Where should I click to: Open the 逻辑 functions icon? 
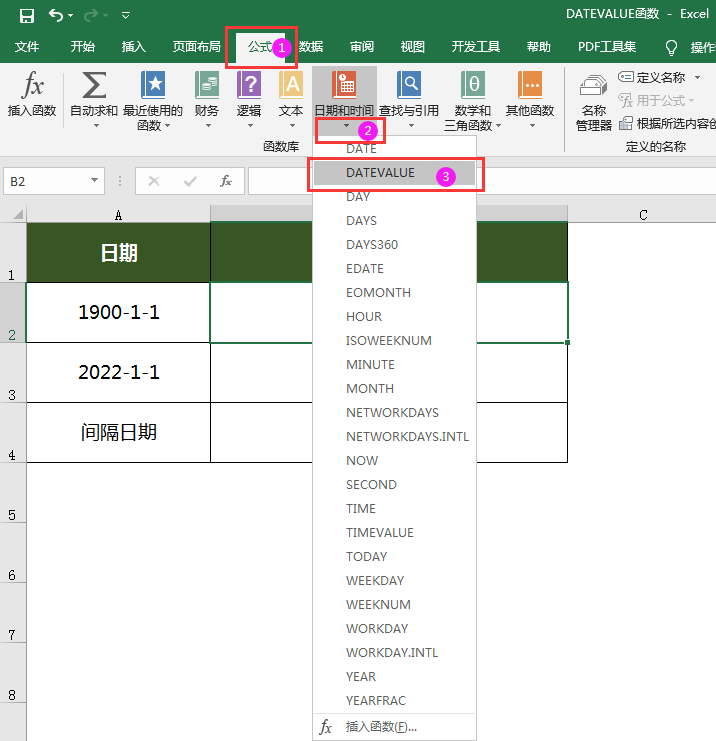pos(249,85)
